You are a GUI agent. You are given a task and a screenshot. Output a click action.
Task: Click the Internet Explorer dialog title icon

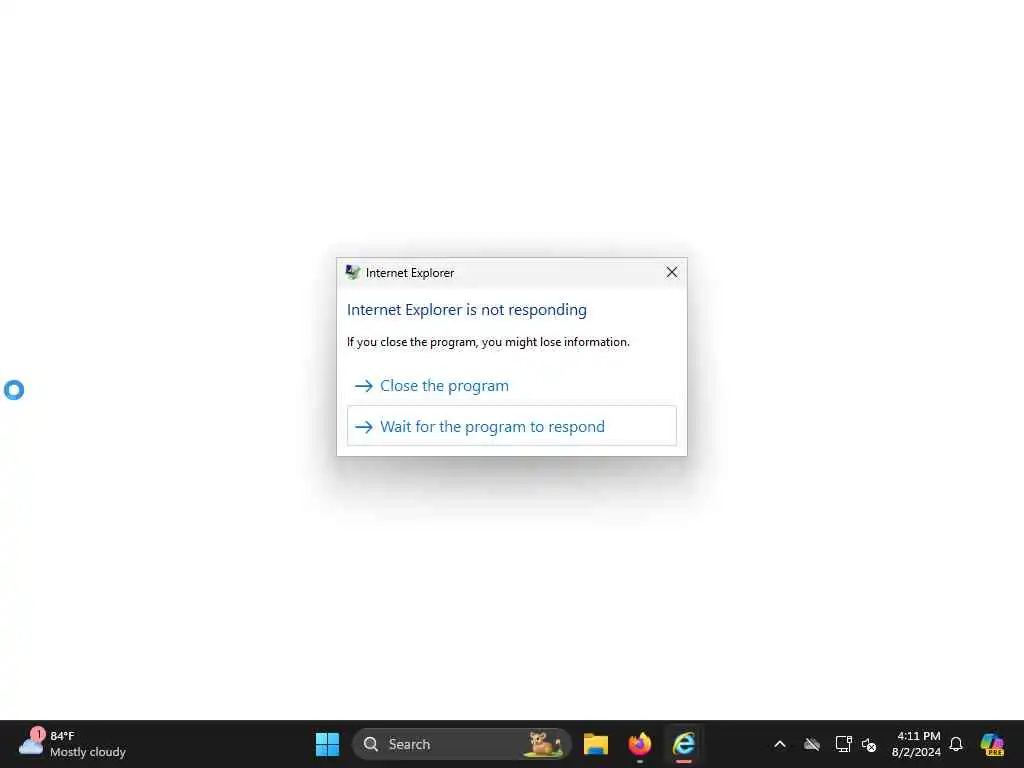coord(353,272)
